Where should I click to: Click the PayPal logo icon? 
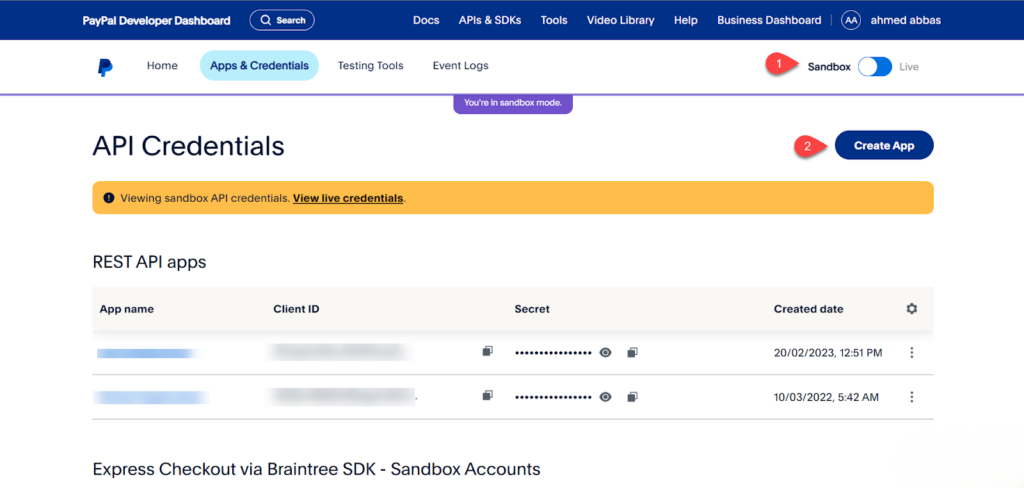click(105, 67)
